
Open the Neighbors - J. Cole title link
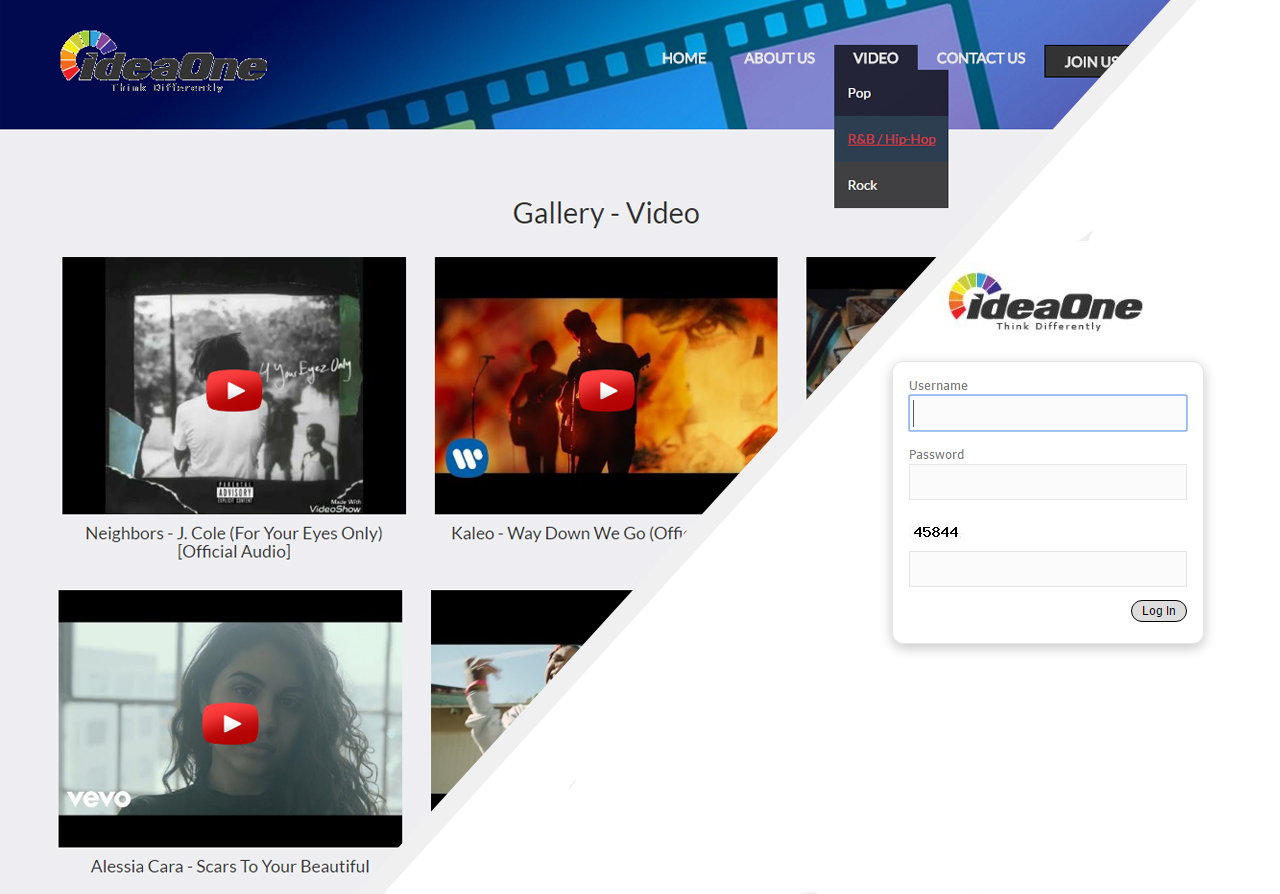pyautogui.click(x=234, y=542)
